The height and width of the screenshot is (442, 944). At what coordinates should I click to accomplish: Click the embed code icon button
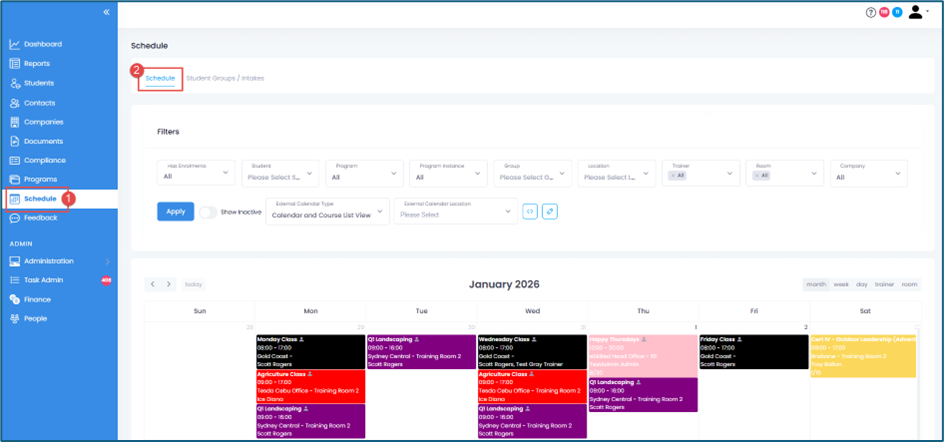point(530,212)
